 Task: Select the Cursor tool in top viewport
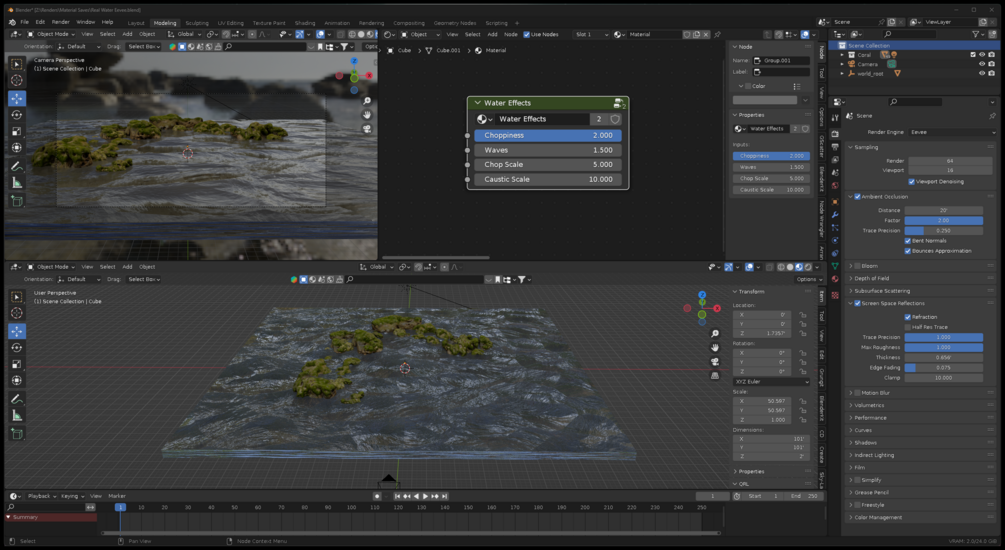[17, 81]
